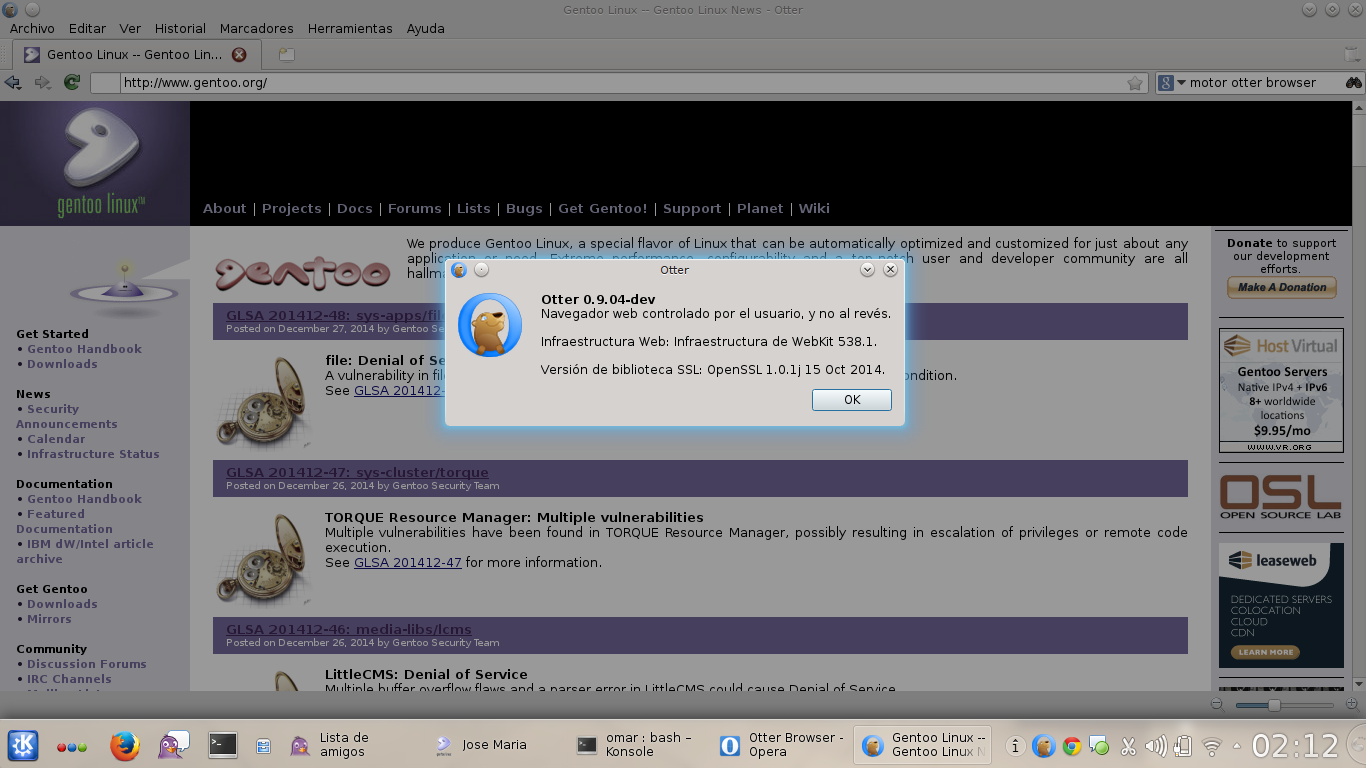Open the Get Gentoo! navigation link
Viewport: 1366px width, 768px height.
click(x=602, y=208)
